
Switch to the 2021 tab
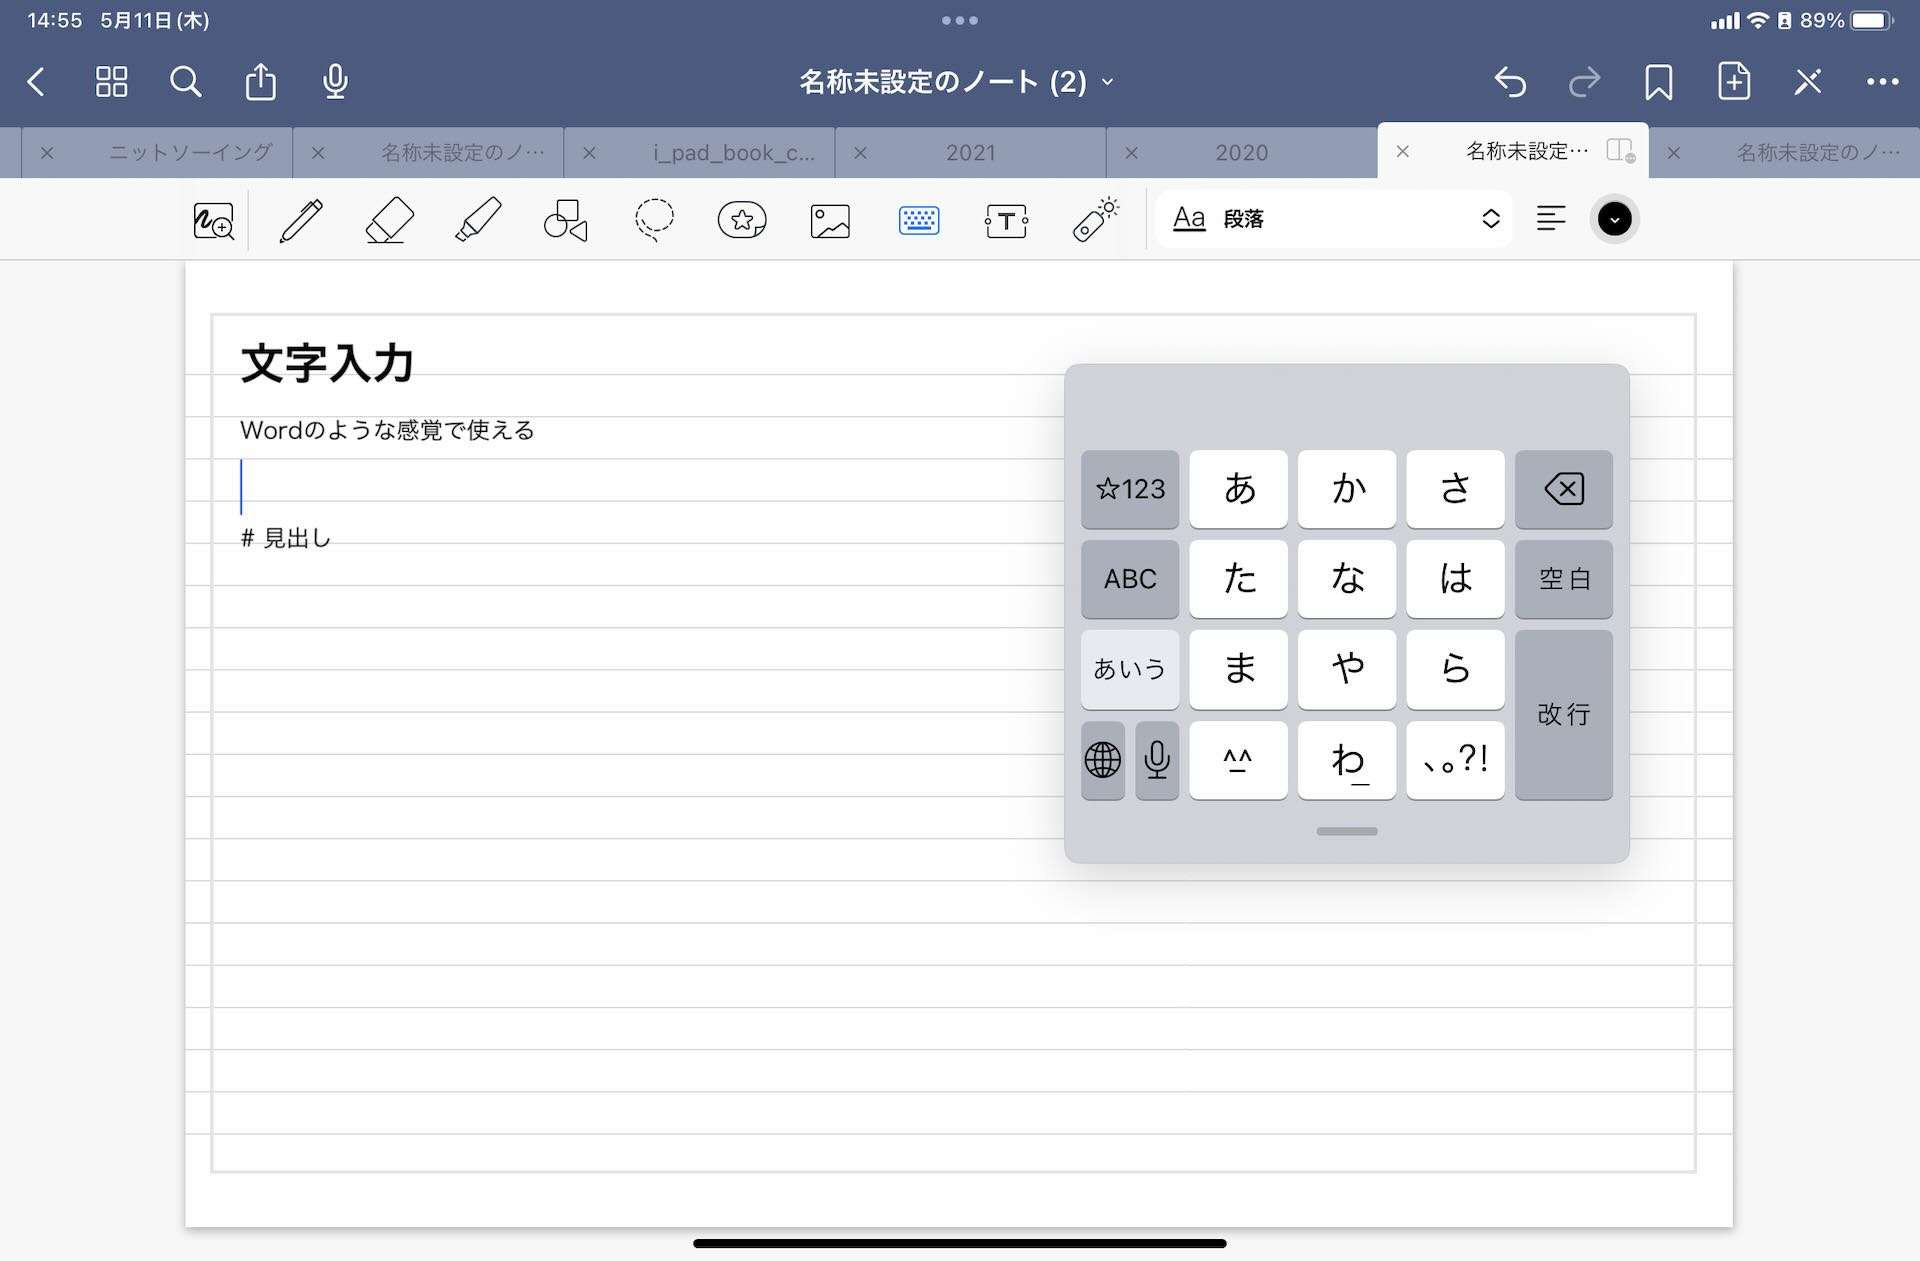coord(970,152)
